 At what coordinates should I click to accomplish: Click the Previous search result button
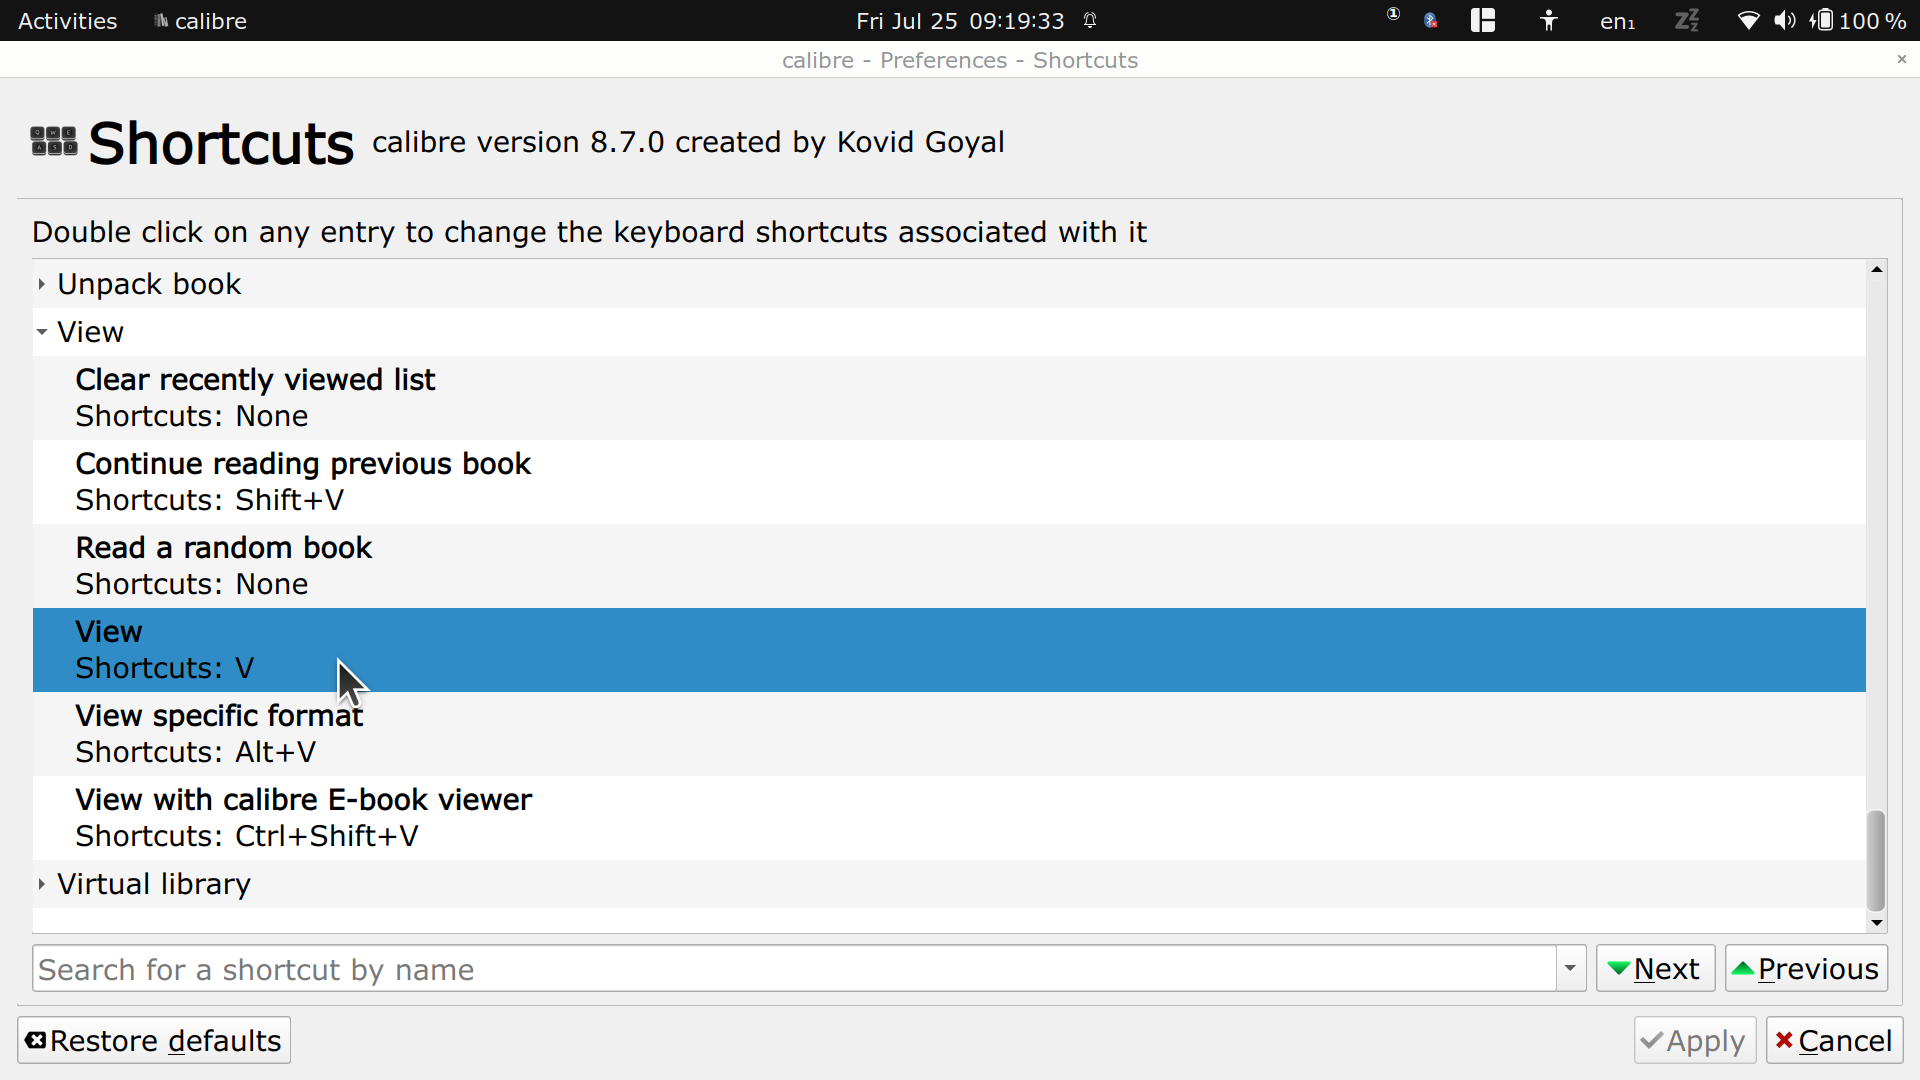coord(1806,968)
